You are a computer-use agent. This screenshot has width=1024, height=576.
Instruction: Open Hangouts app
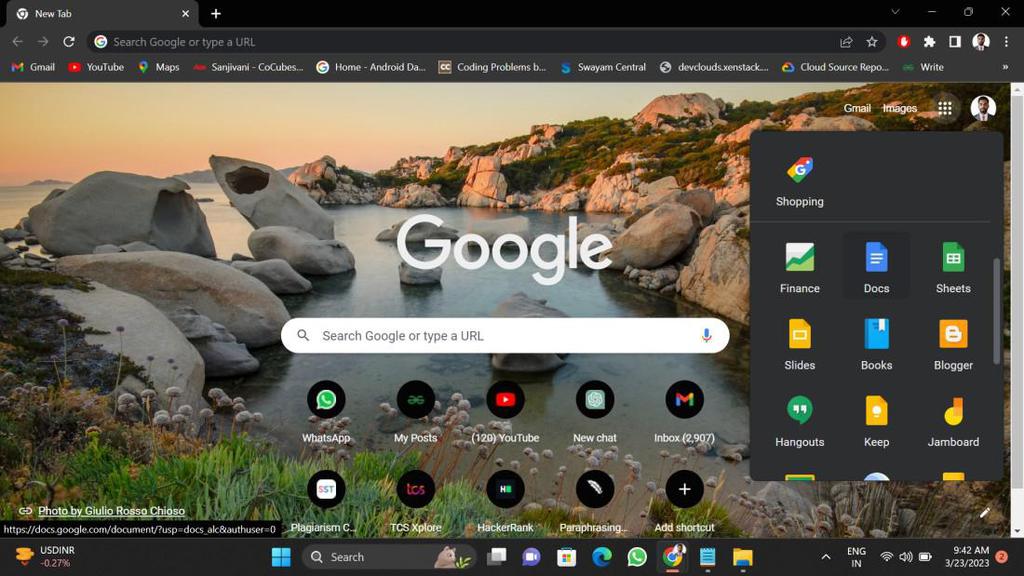pyautogui.click(x=799, y=422)
